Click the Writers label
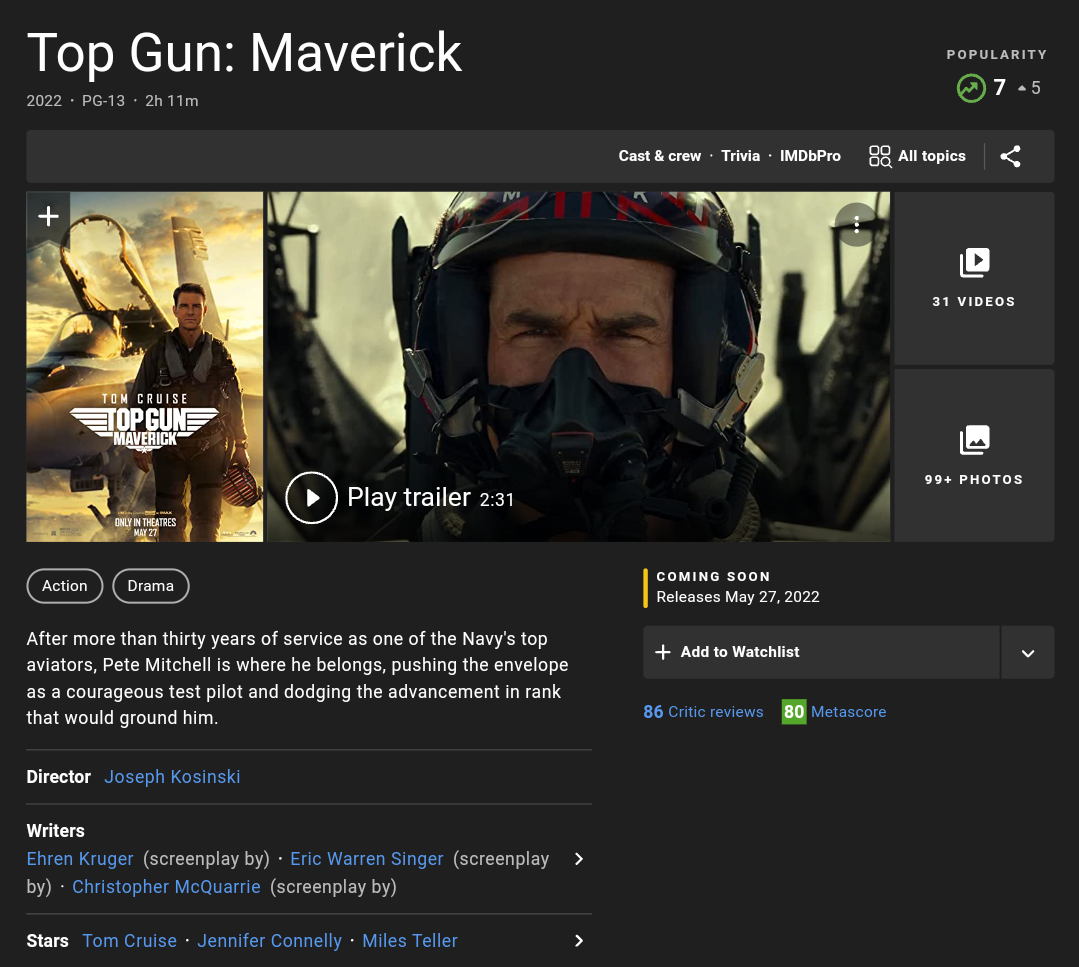 (x=56, y=831)
